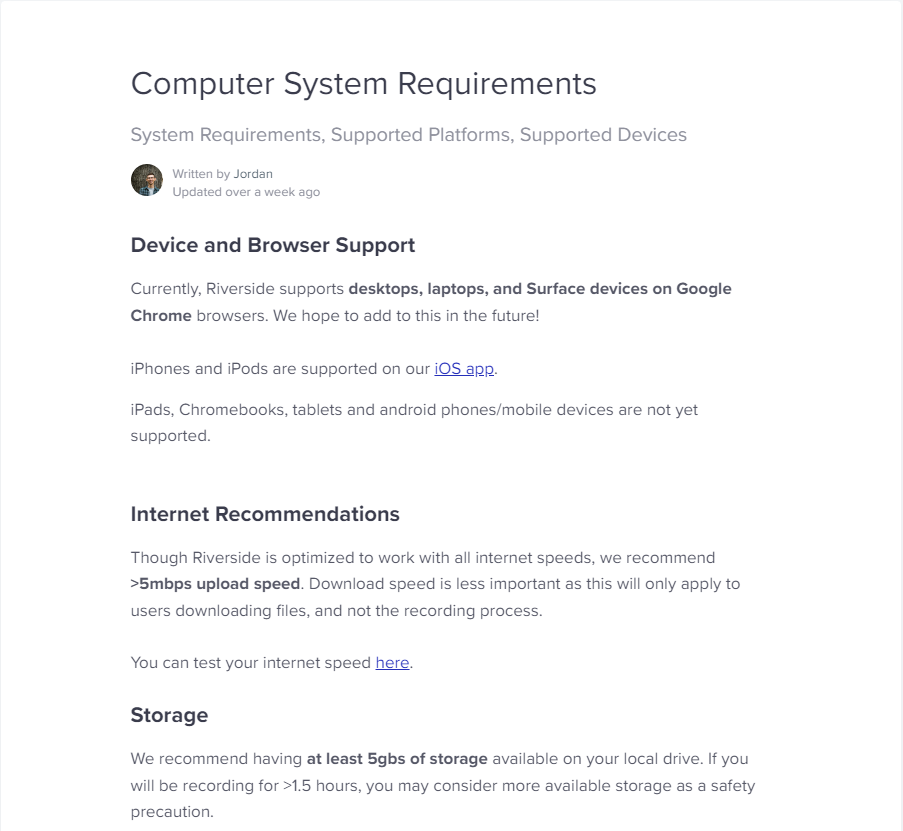Viewport: 903px width, 831px height.
Task: Click the 'Written by' label
Action: click(202, 174)
